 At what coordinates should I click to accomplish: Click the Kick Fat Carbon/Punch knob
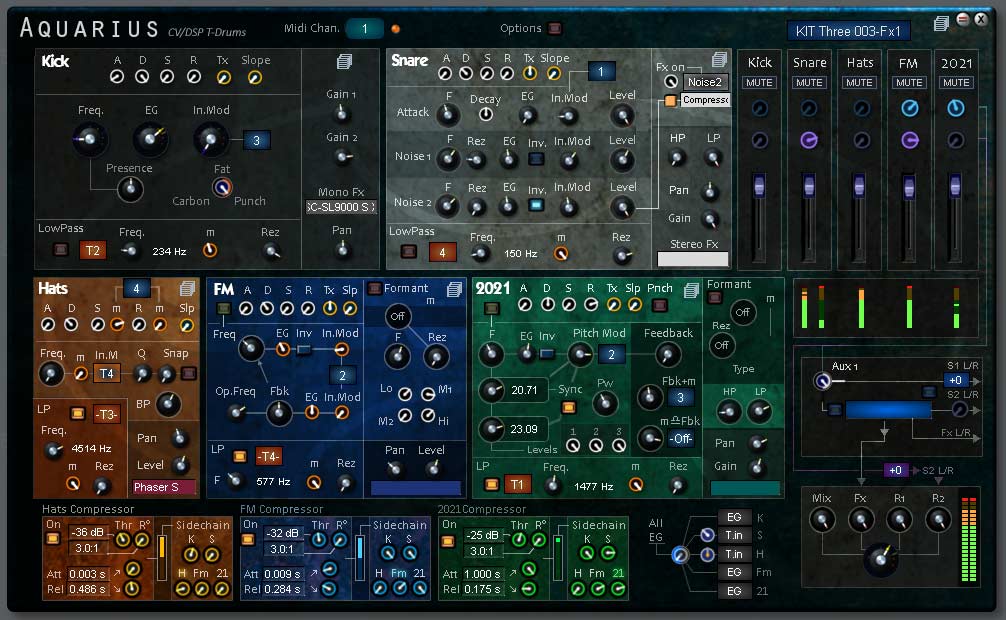click(222, 187)
